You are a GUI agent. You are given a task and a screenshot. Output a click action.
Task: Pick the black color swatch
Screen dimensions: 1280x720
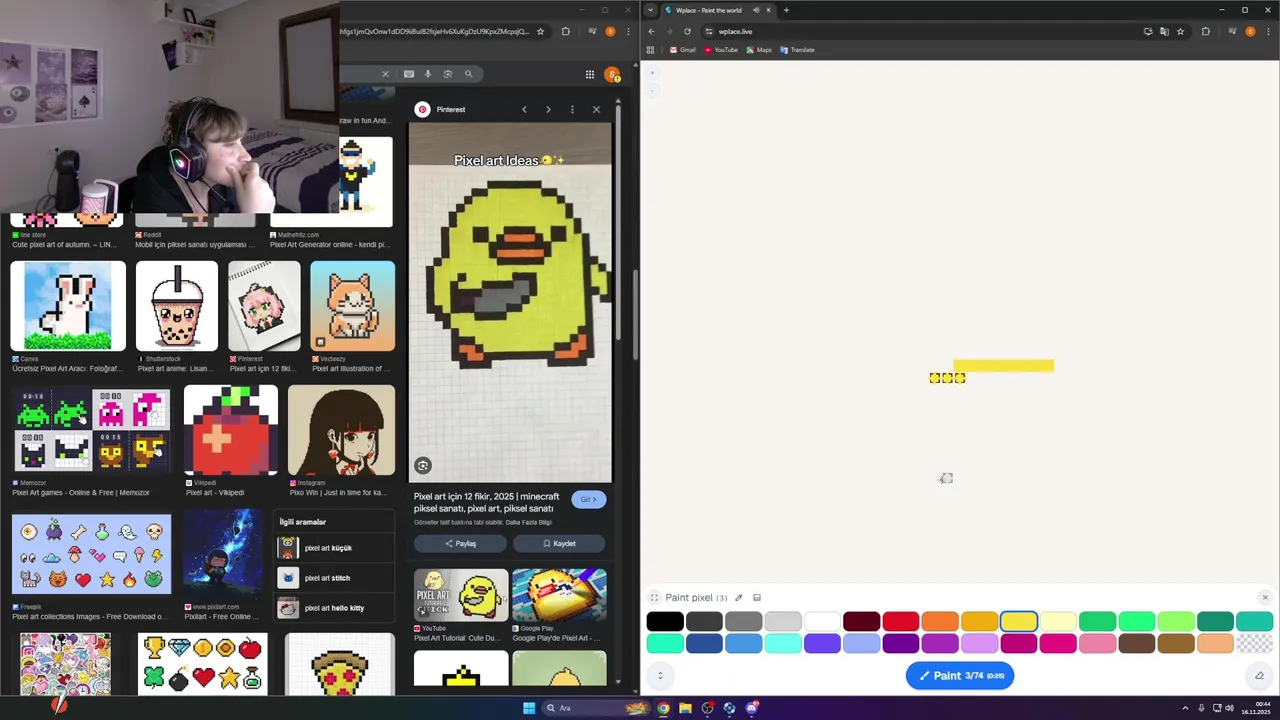point(665,622)
